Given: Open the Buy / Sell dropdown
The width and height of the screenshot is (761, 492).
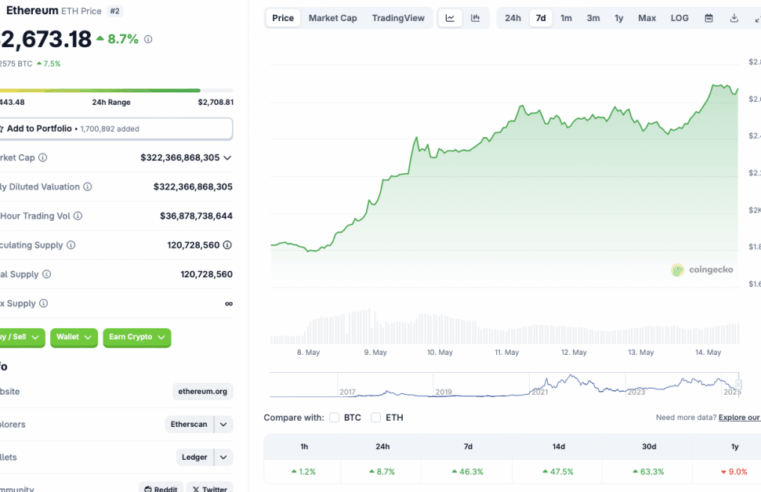Looking at the screenshot, I should tap(21, 337).
